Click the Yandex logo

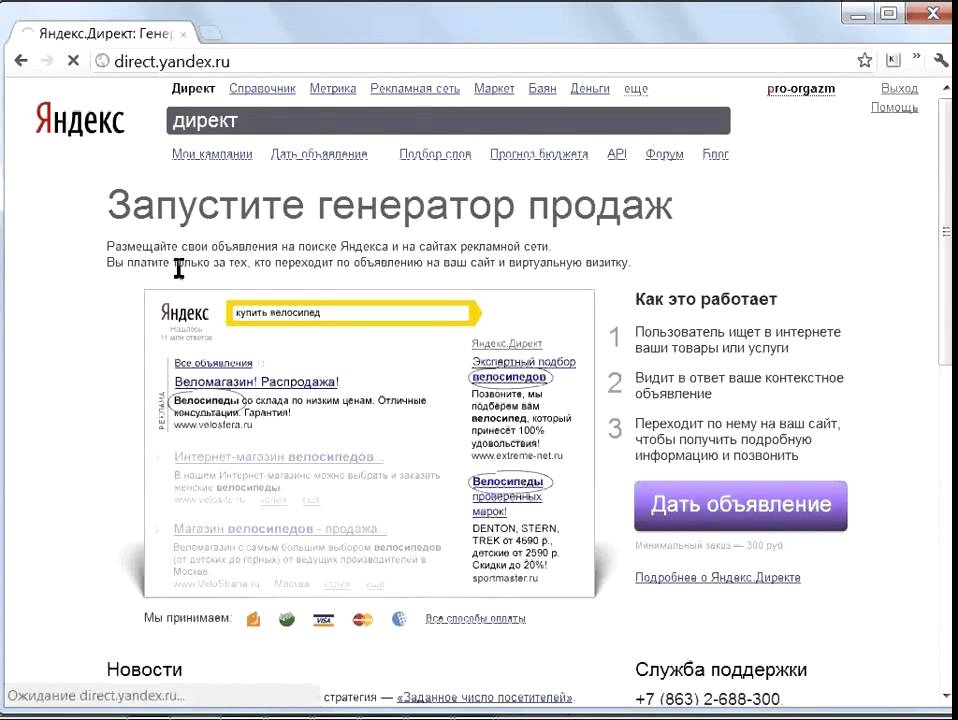tap(79, 118)
